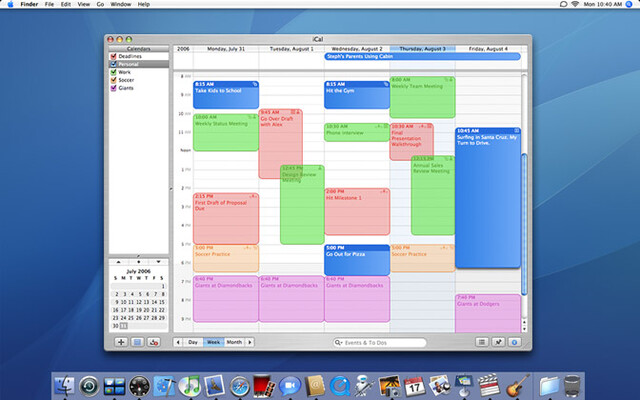
Task: Open Mail stamp icon in Dock
Action: (214, 386)
